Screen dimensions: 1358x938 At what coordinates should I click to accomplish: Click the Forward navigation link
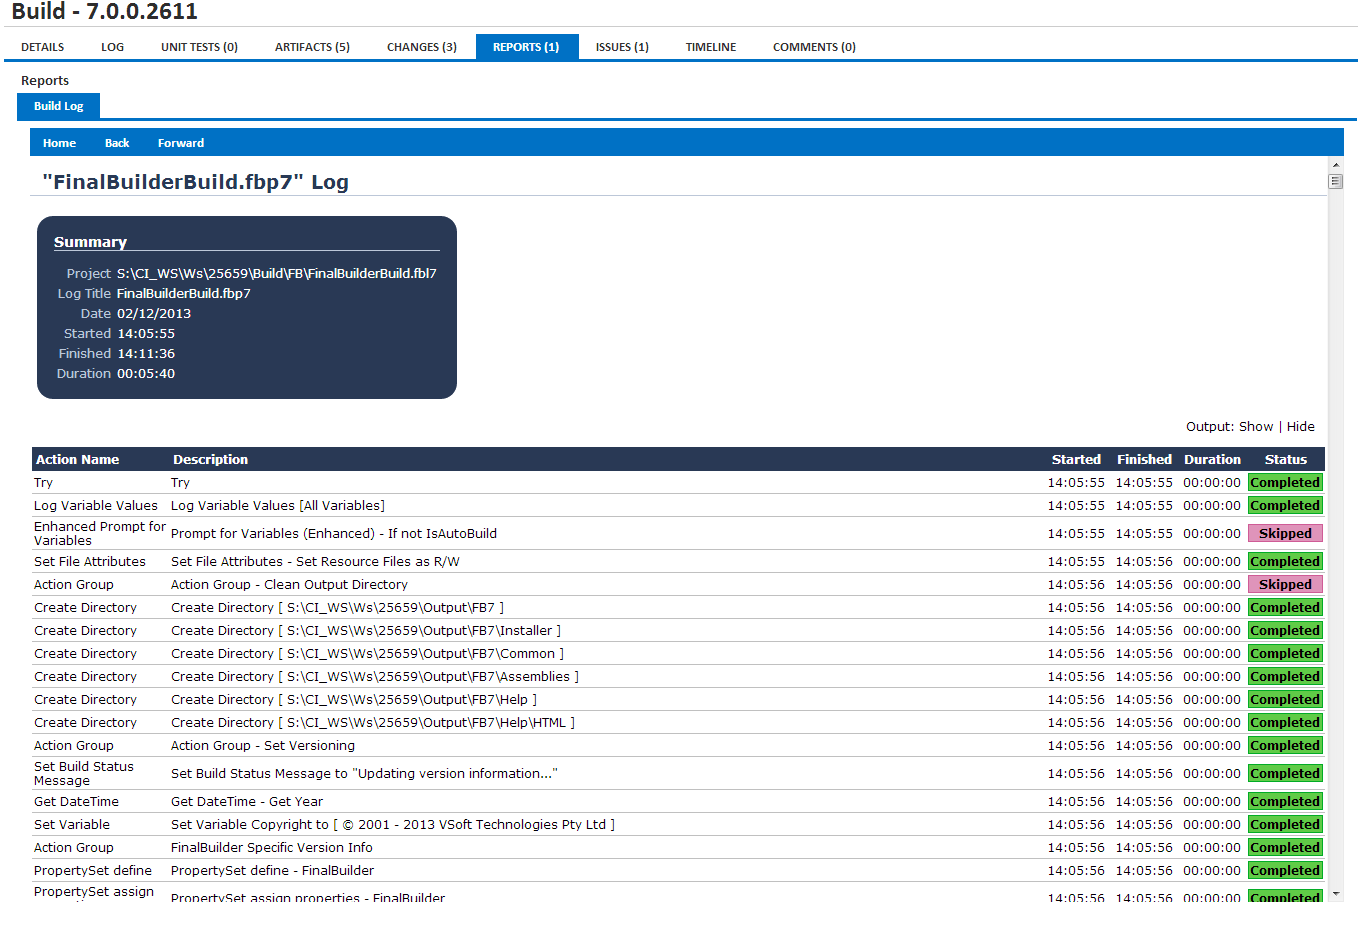pyautogui.click(x=180, y=142)
